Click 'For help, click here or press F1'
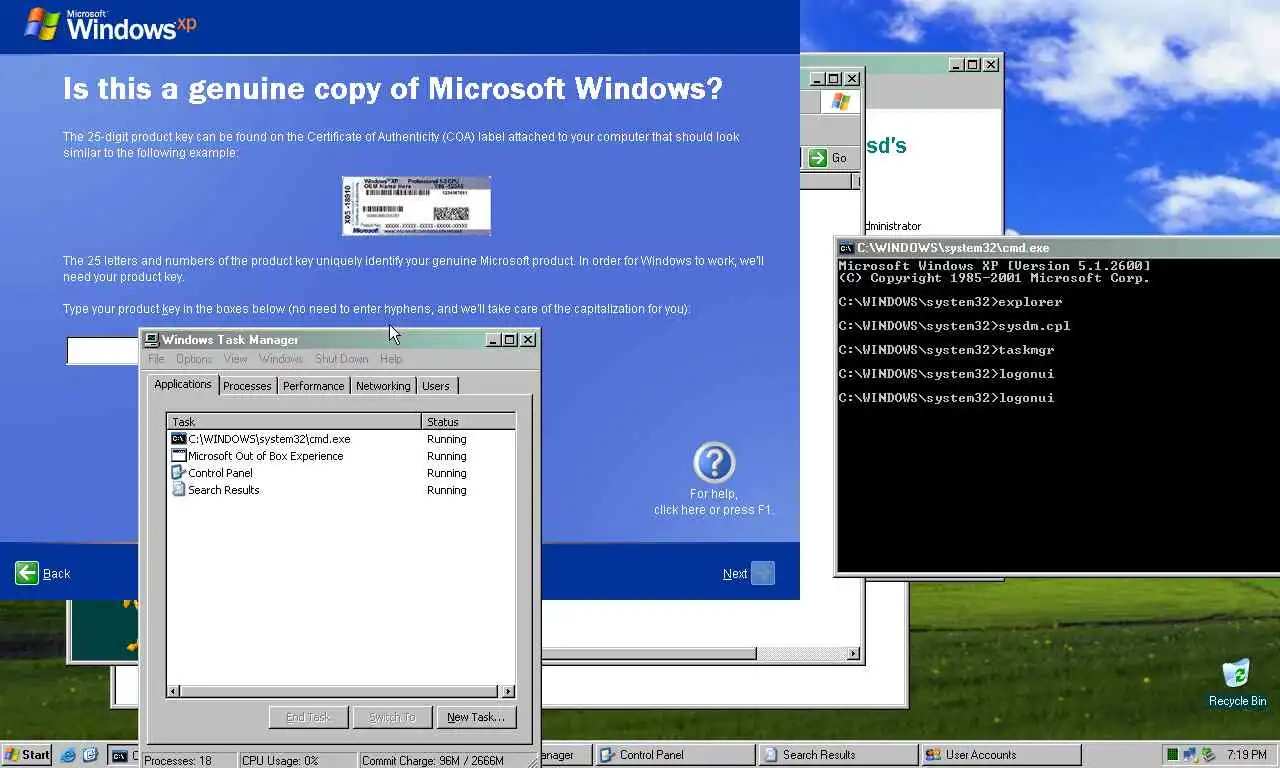1280x768 pixels. pyautogui.click(x=714, y=502)
